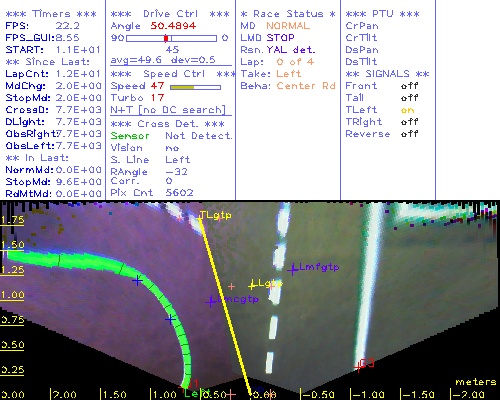Image resolution: width=500 pixels, height=400 pixels.
Task: Click the lower blue cross on the green curve
Action: (170, 320)
